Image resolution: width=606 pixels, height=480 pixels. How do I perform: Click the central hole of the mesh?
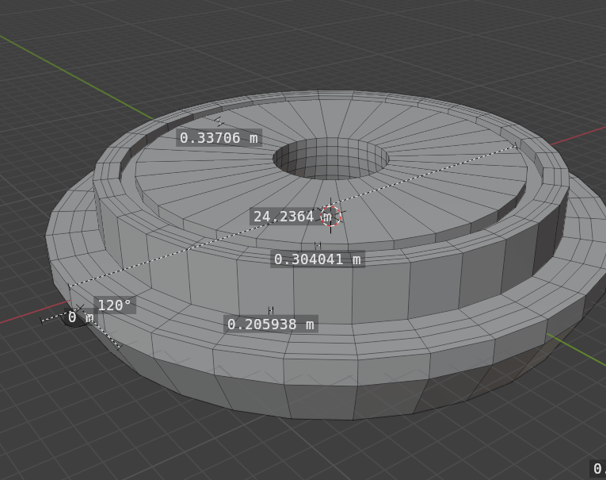tap(331, 159)
